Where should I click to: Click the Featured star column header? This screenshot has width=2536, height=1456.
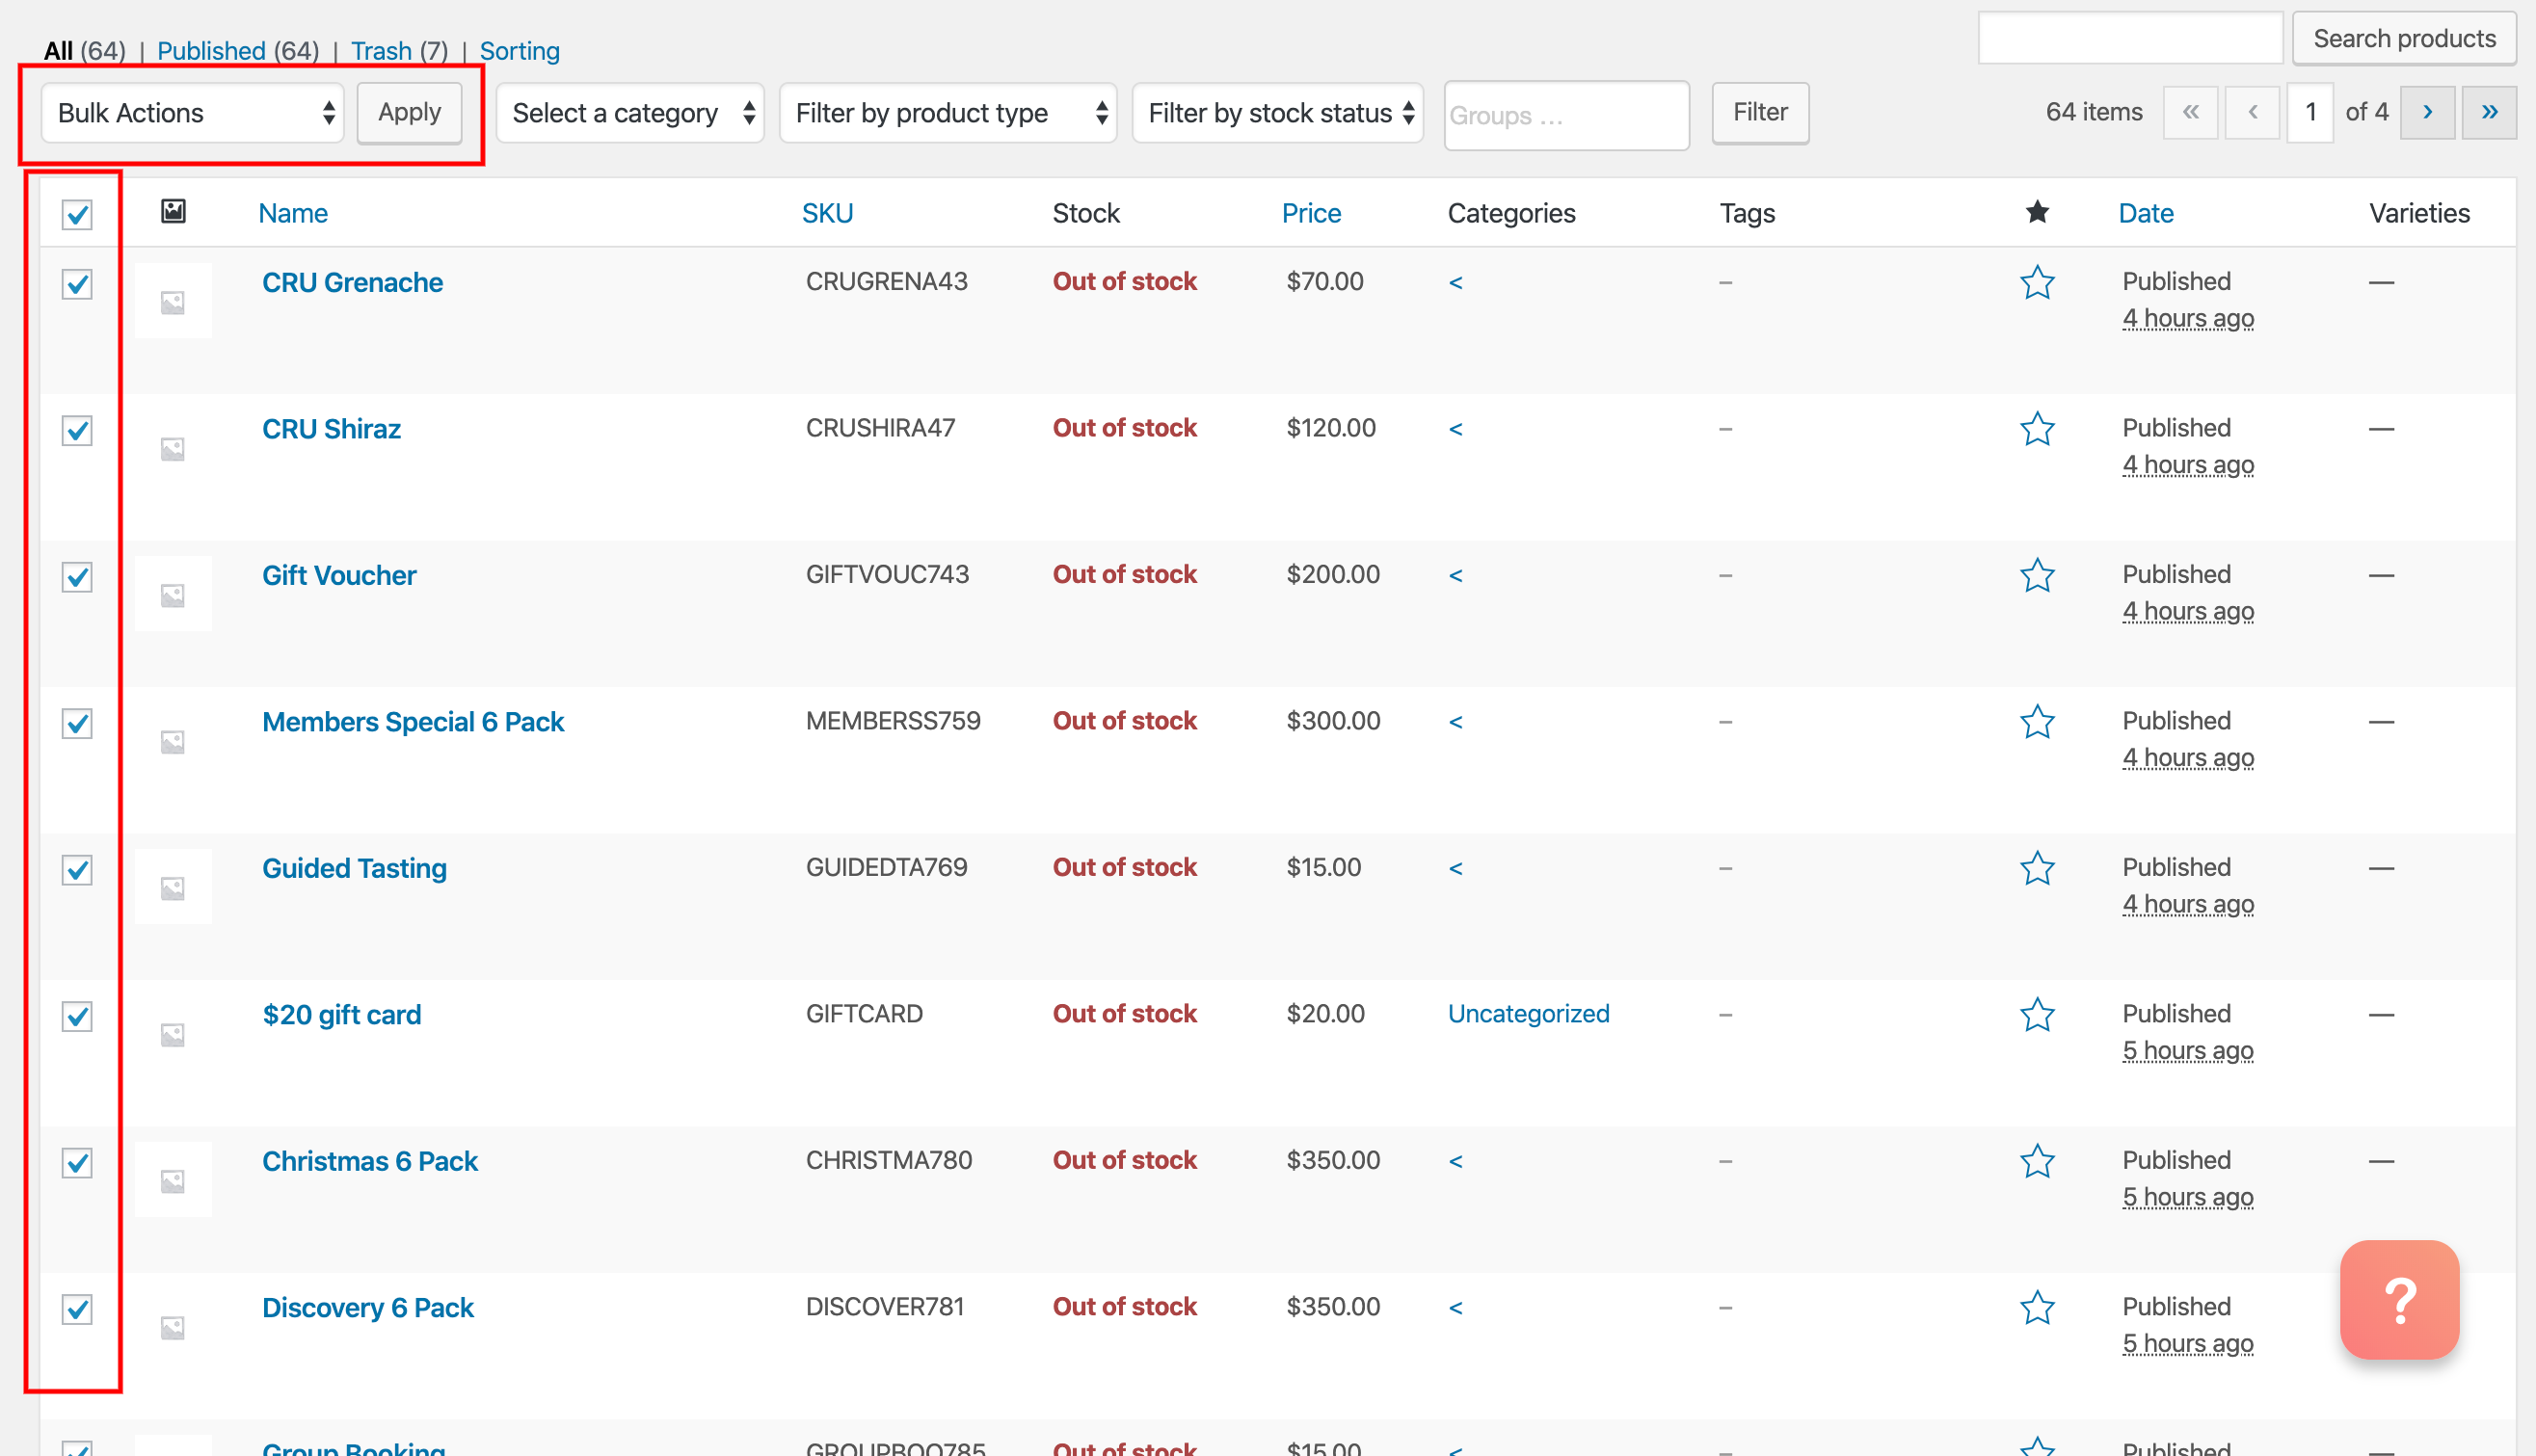(2037, 212)
